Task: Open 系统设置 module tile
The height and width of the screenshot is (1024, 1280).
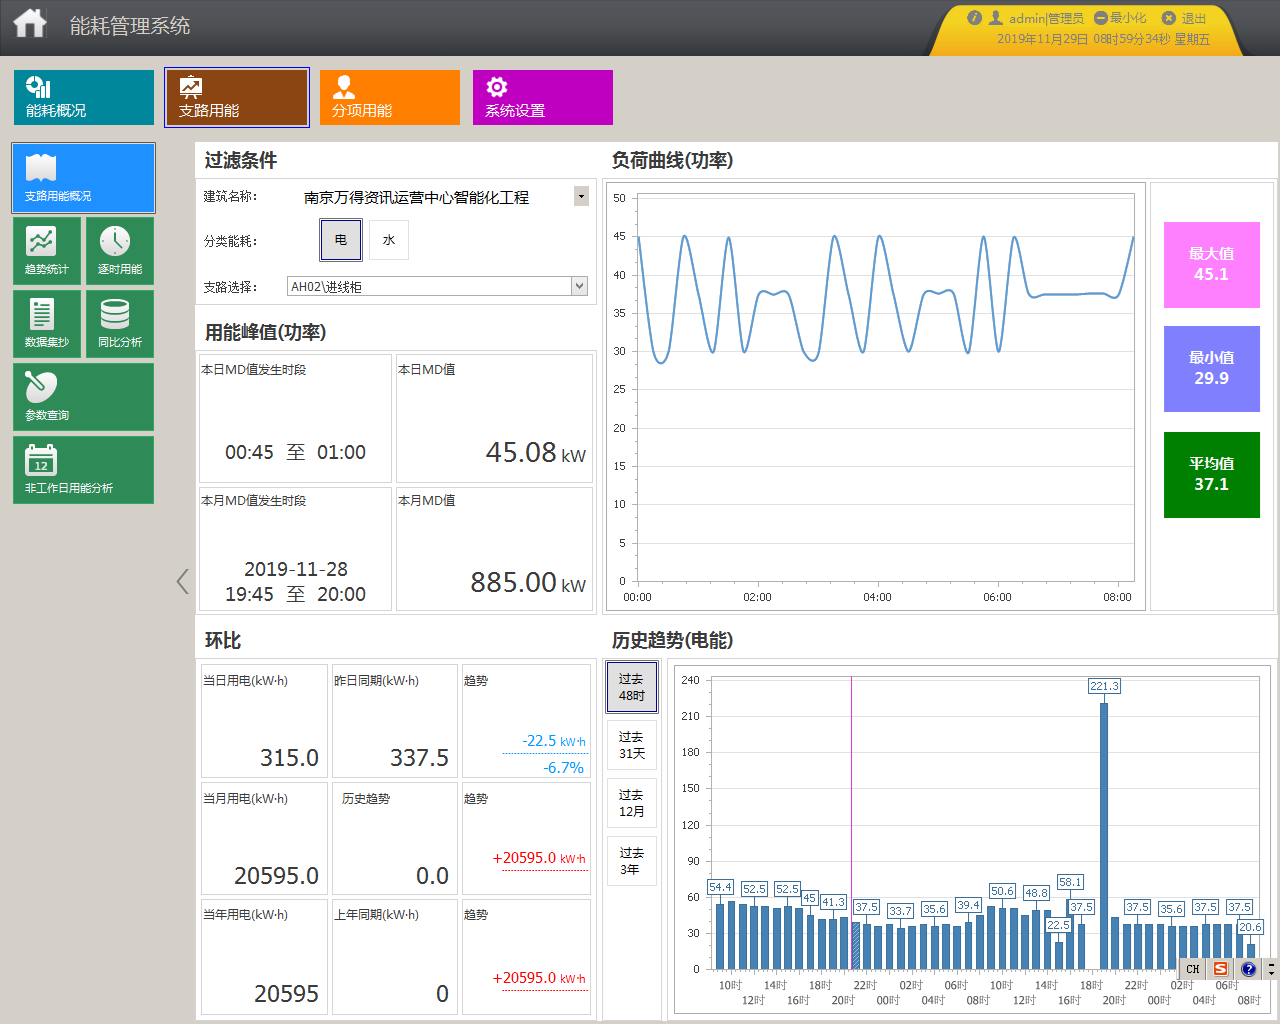Action: (543, 97)
